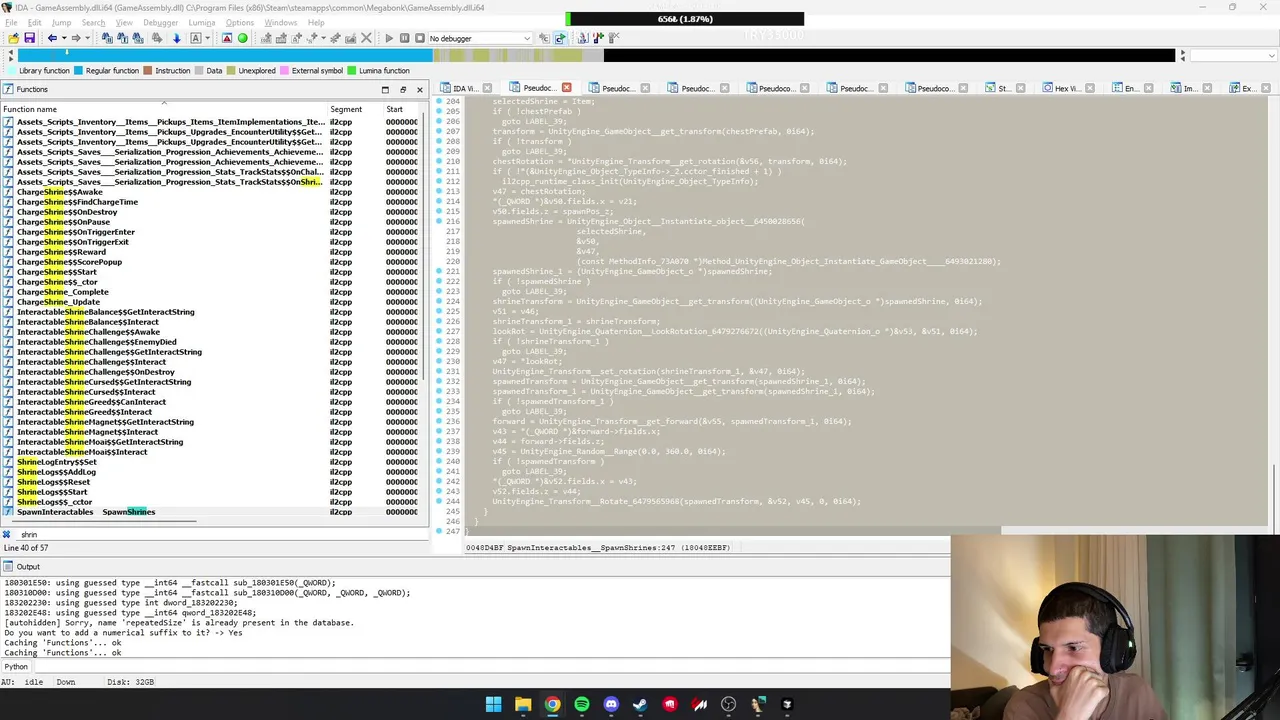Screen dimensions: 1280x720
Task: Click the green circle toolbar icon
Action: (242, 38)
